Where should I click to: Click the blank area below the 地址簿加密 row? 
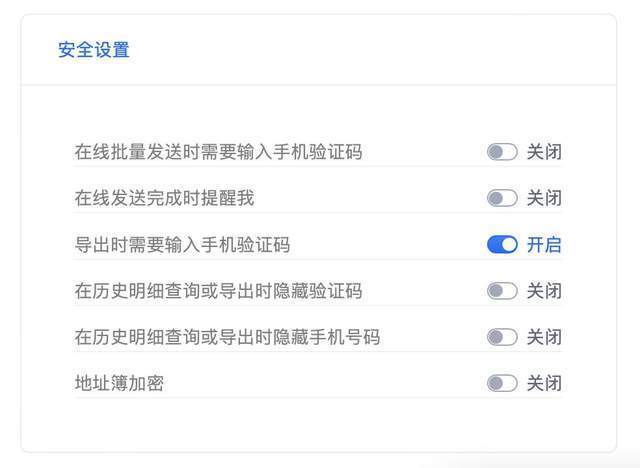coord(318,425)
